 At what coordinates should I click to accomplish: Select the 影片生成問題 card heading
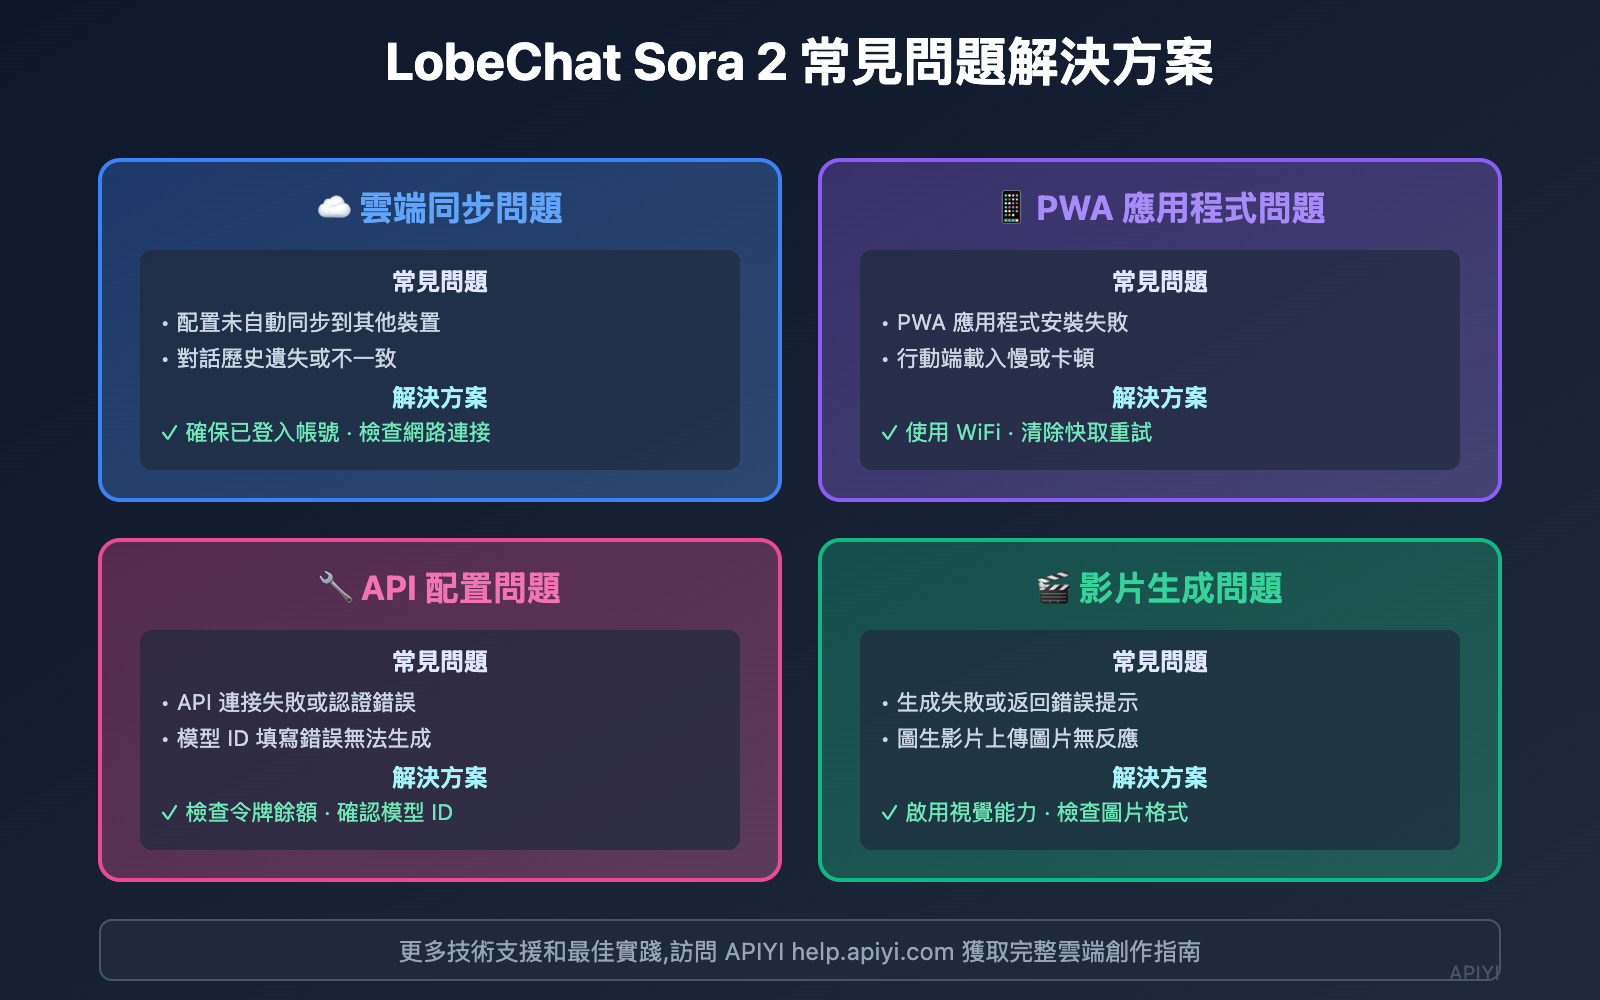(1180, 588)
